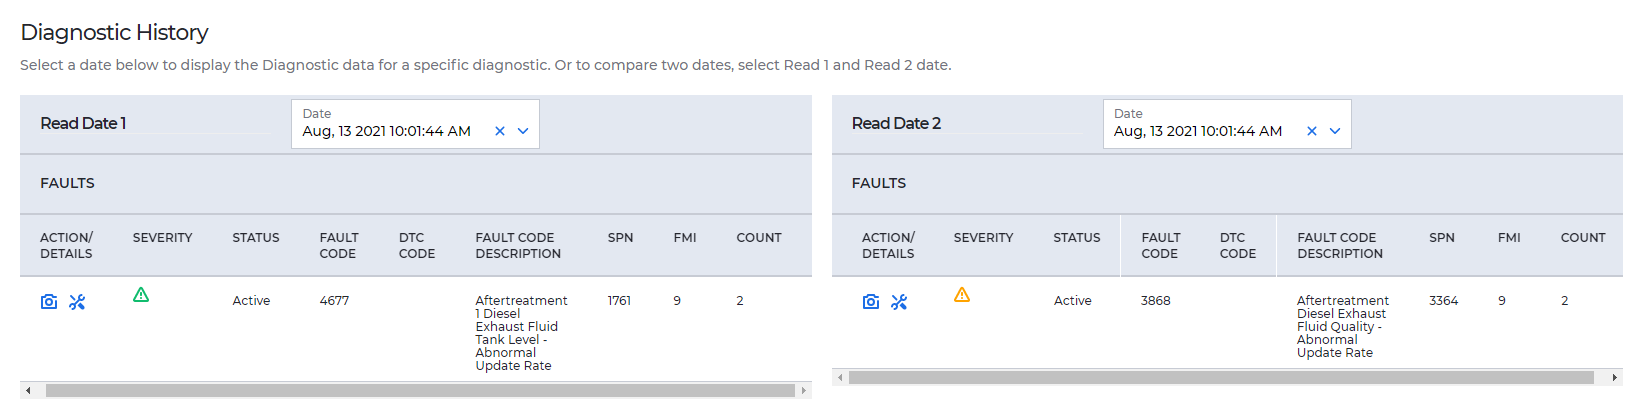Click COUNT column header in Read Date 1
Screen dimensions: 1643x419
pyautogui.click(x=759, y=238)
